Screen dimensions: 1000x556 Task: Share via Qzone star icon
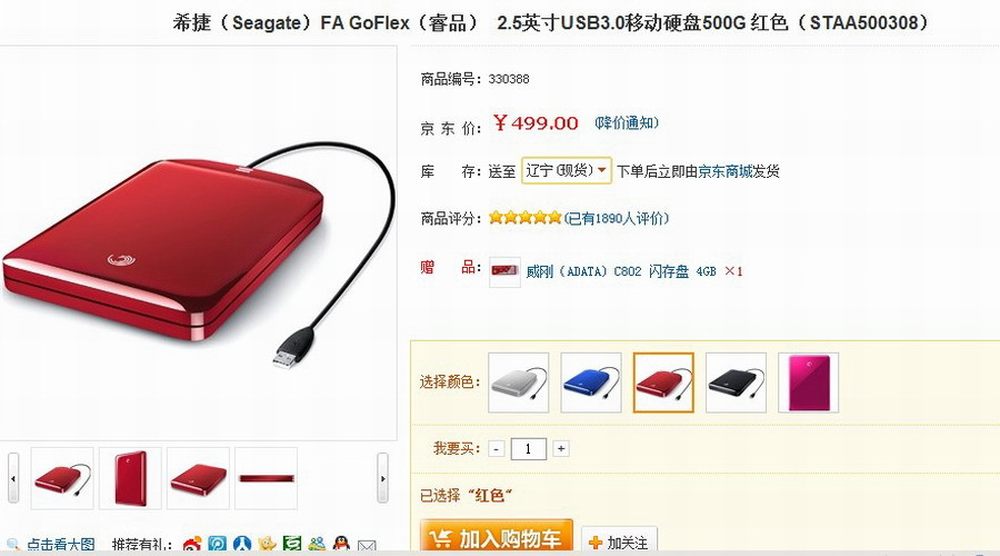(267, 543)
